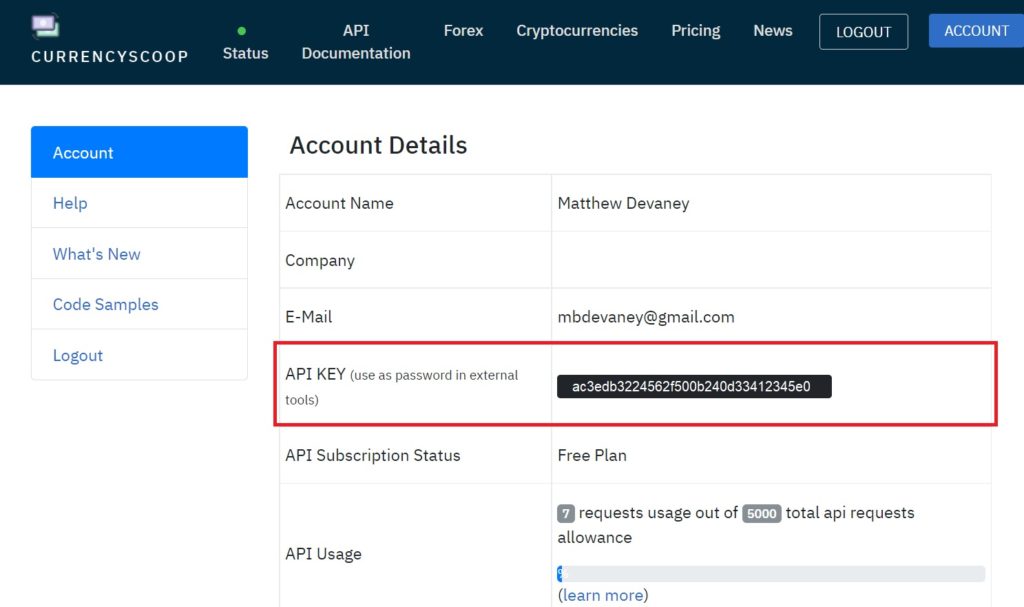Viewport: 1024px width, 607px height.
Task: Open Help in the sidebar
Action: [139, 203]
